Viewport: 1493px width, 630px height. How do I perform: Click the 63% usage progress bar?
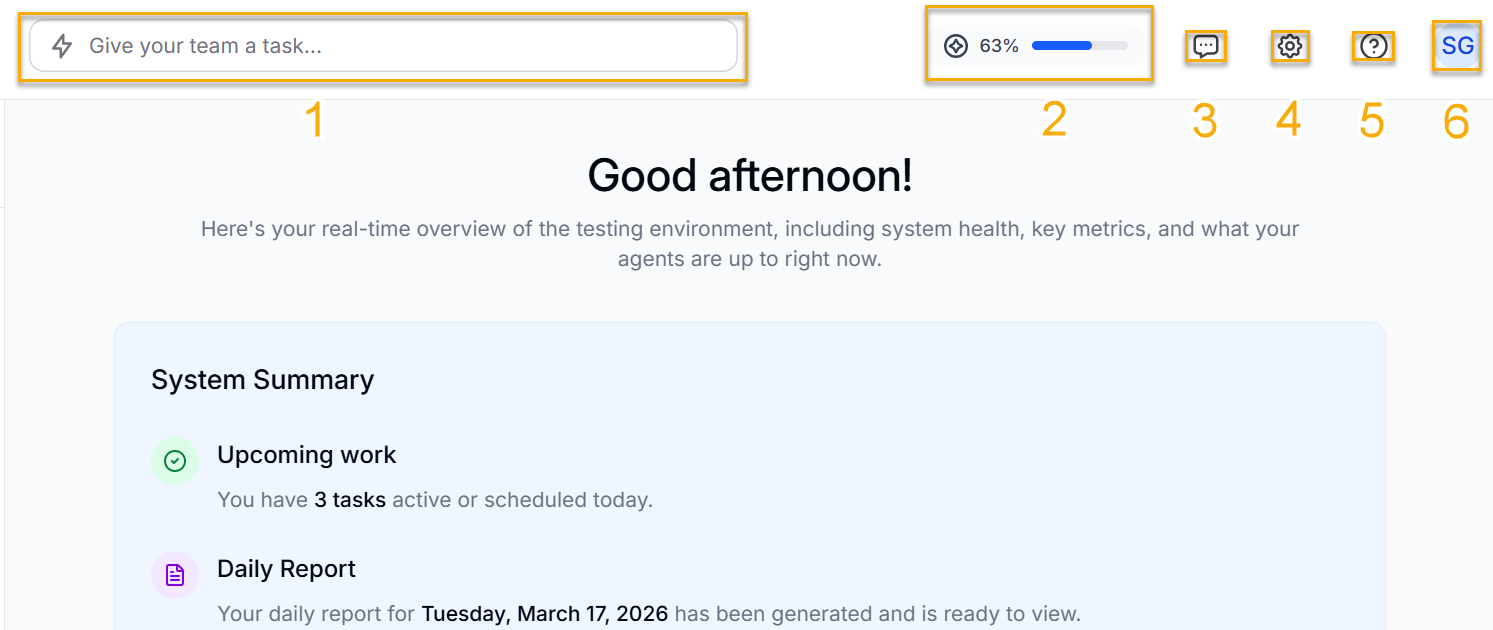click(x=1078, y=45)
